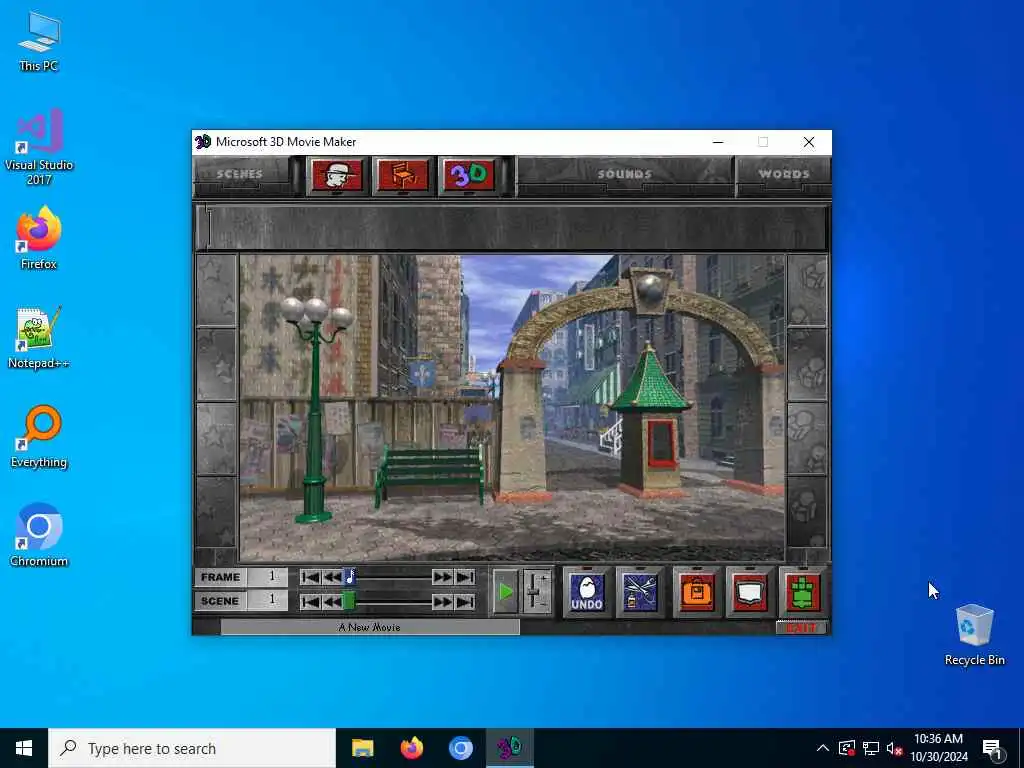Image resolution: width=1024 pixels, height=768 pixels.
Task: Open the Words tools tab
Action: [784, 174]
